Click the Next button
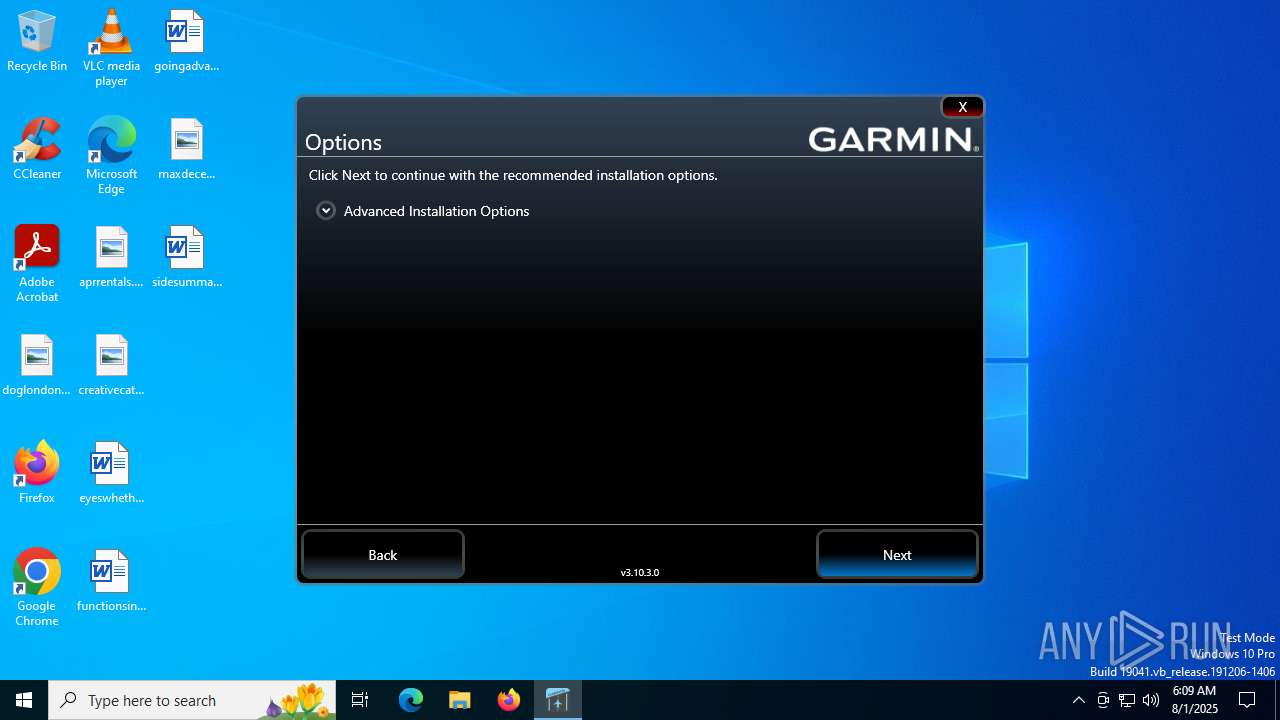The width and height of the screenshot is (1280, 720). click(x=897, y=555)
